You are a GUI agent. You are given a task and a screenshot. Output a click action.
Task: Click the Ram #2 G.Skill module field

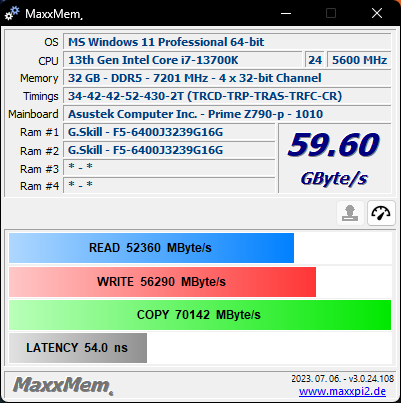point(169,150)
